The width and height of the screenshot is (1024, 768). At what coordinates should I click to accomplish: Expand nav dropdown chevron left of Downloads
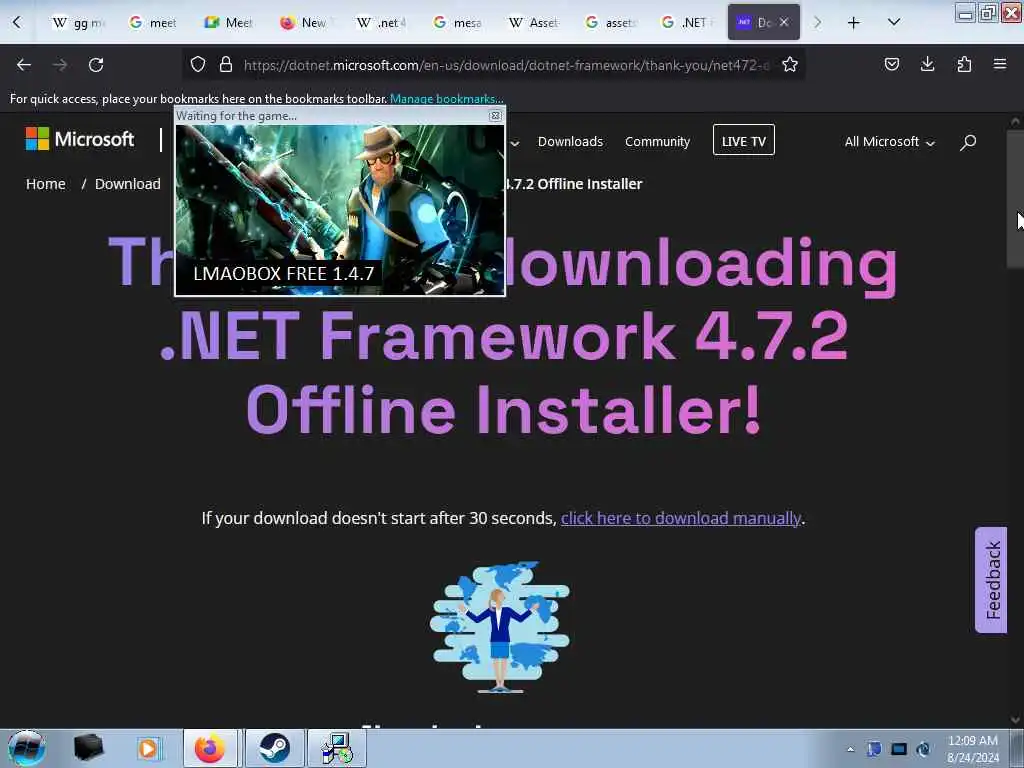click(x=515, y=142)
